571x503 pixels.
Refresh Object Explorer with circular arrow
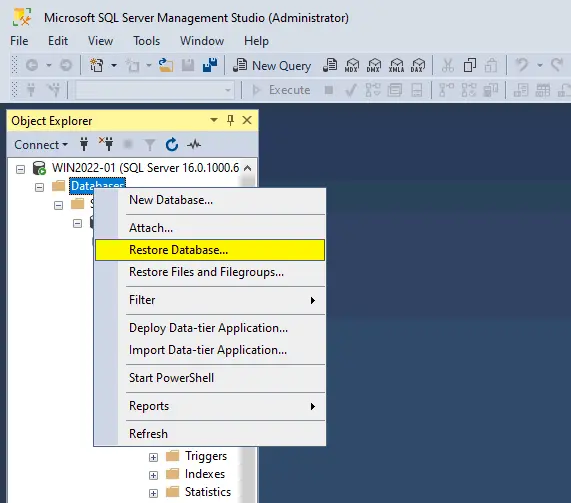pyautogui.click(x=172, y=145)
